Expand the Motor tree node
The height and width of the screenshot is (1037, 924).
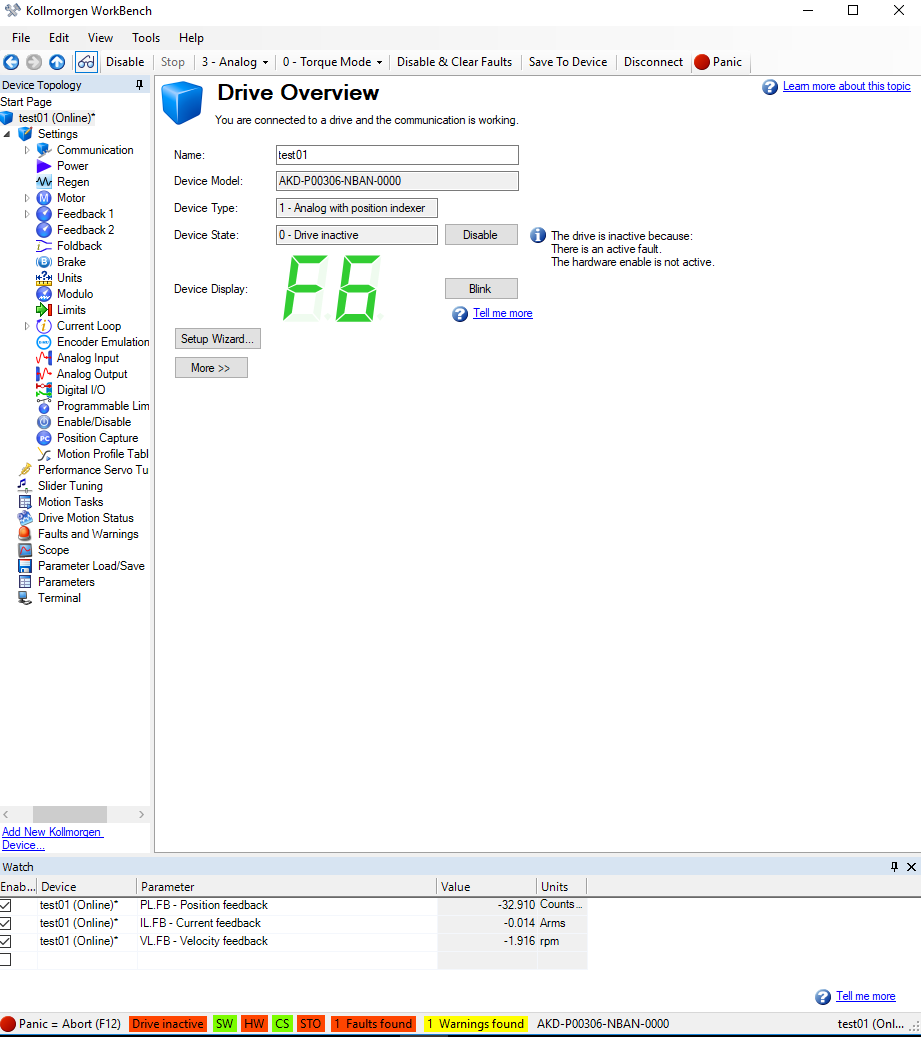pos(26,198)
